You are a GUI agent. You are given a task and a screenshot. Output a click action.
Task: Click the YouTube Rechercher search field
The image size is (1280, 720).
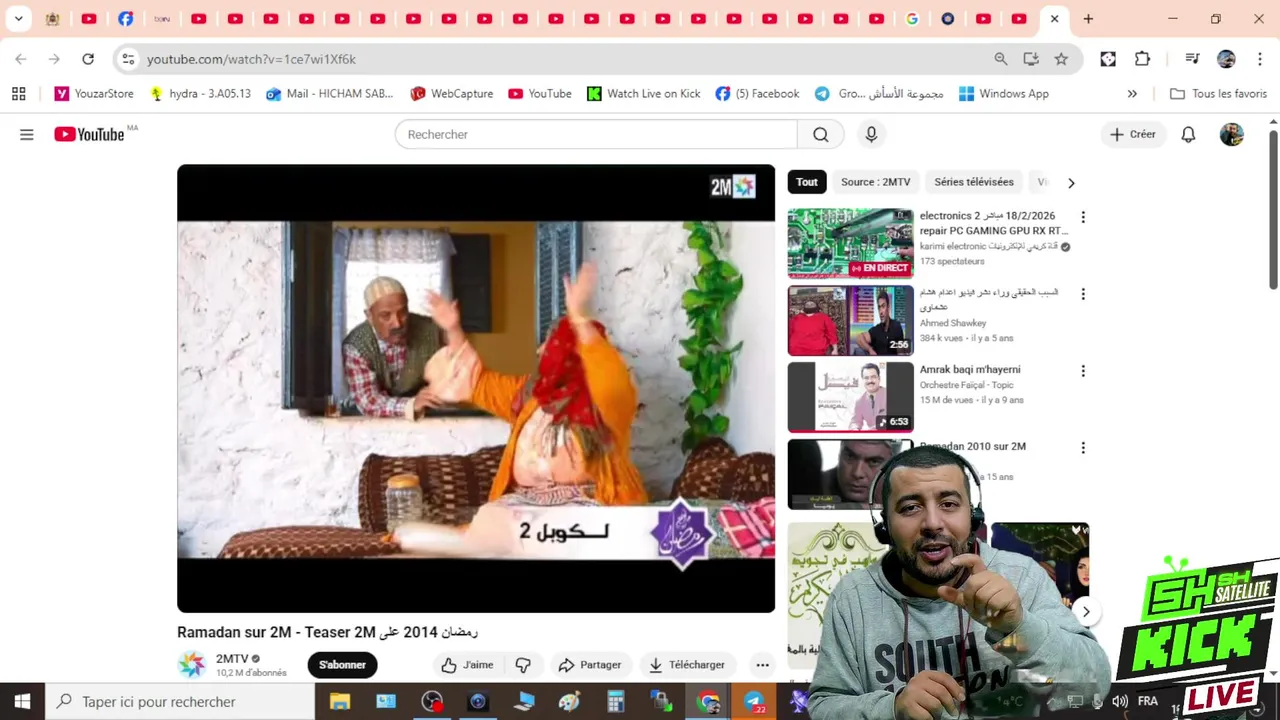[596, 134]
